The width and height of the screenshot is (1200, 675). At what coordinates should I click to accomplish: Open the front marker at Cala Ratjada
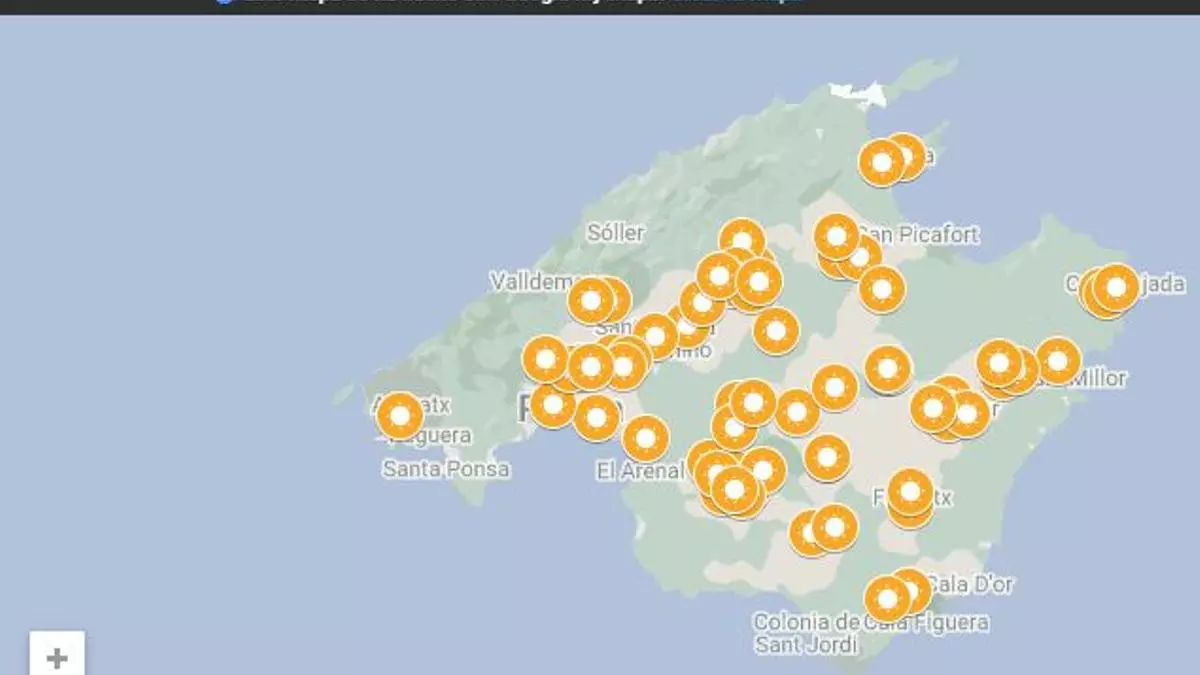(1116, 287)
